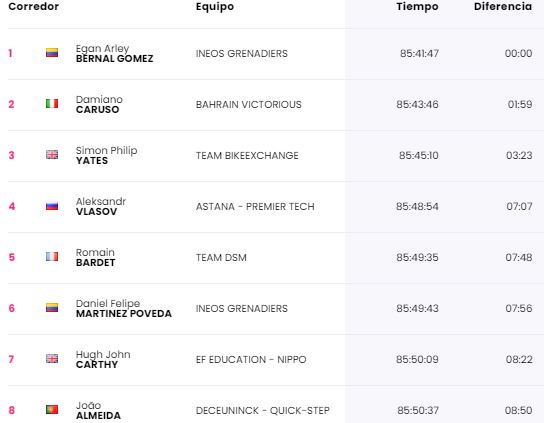Click the Russian flag next to Aleksandr Vlasov
Viewport: 560px width, 423px height.
click(52, 206)
